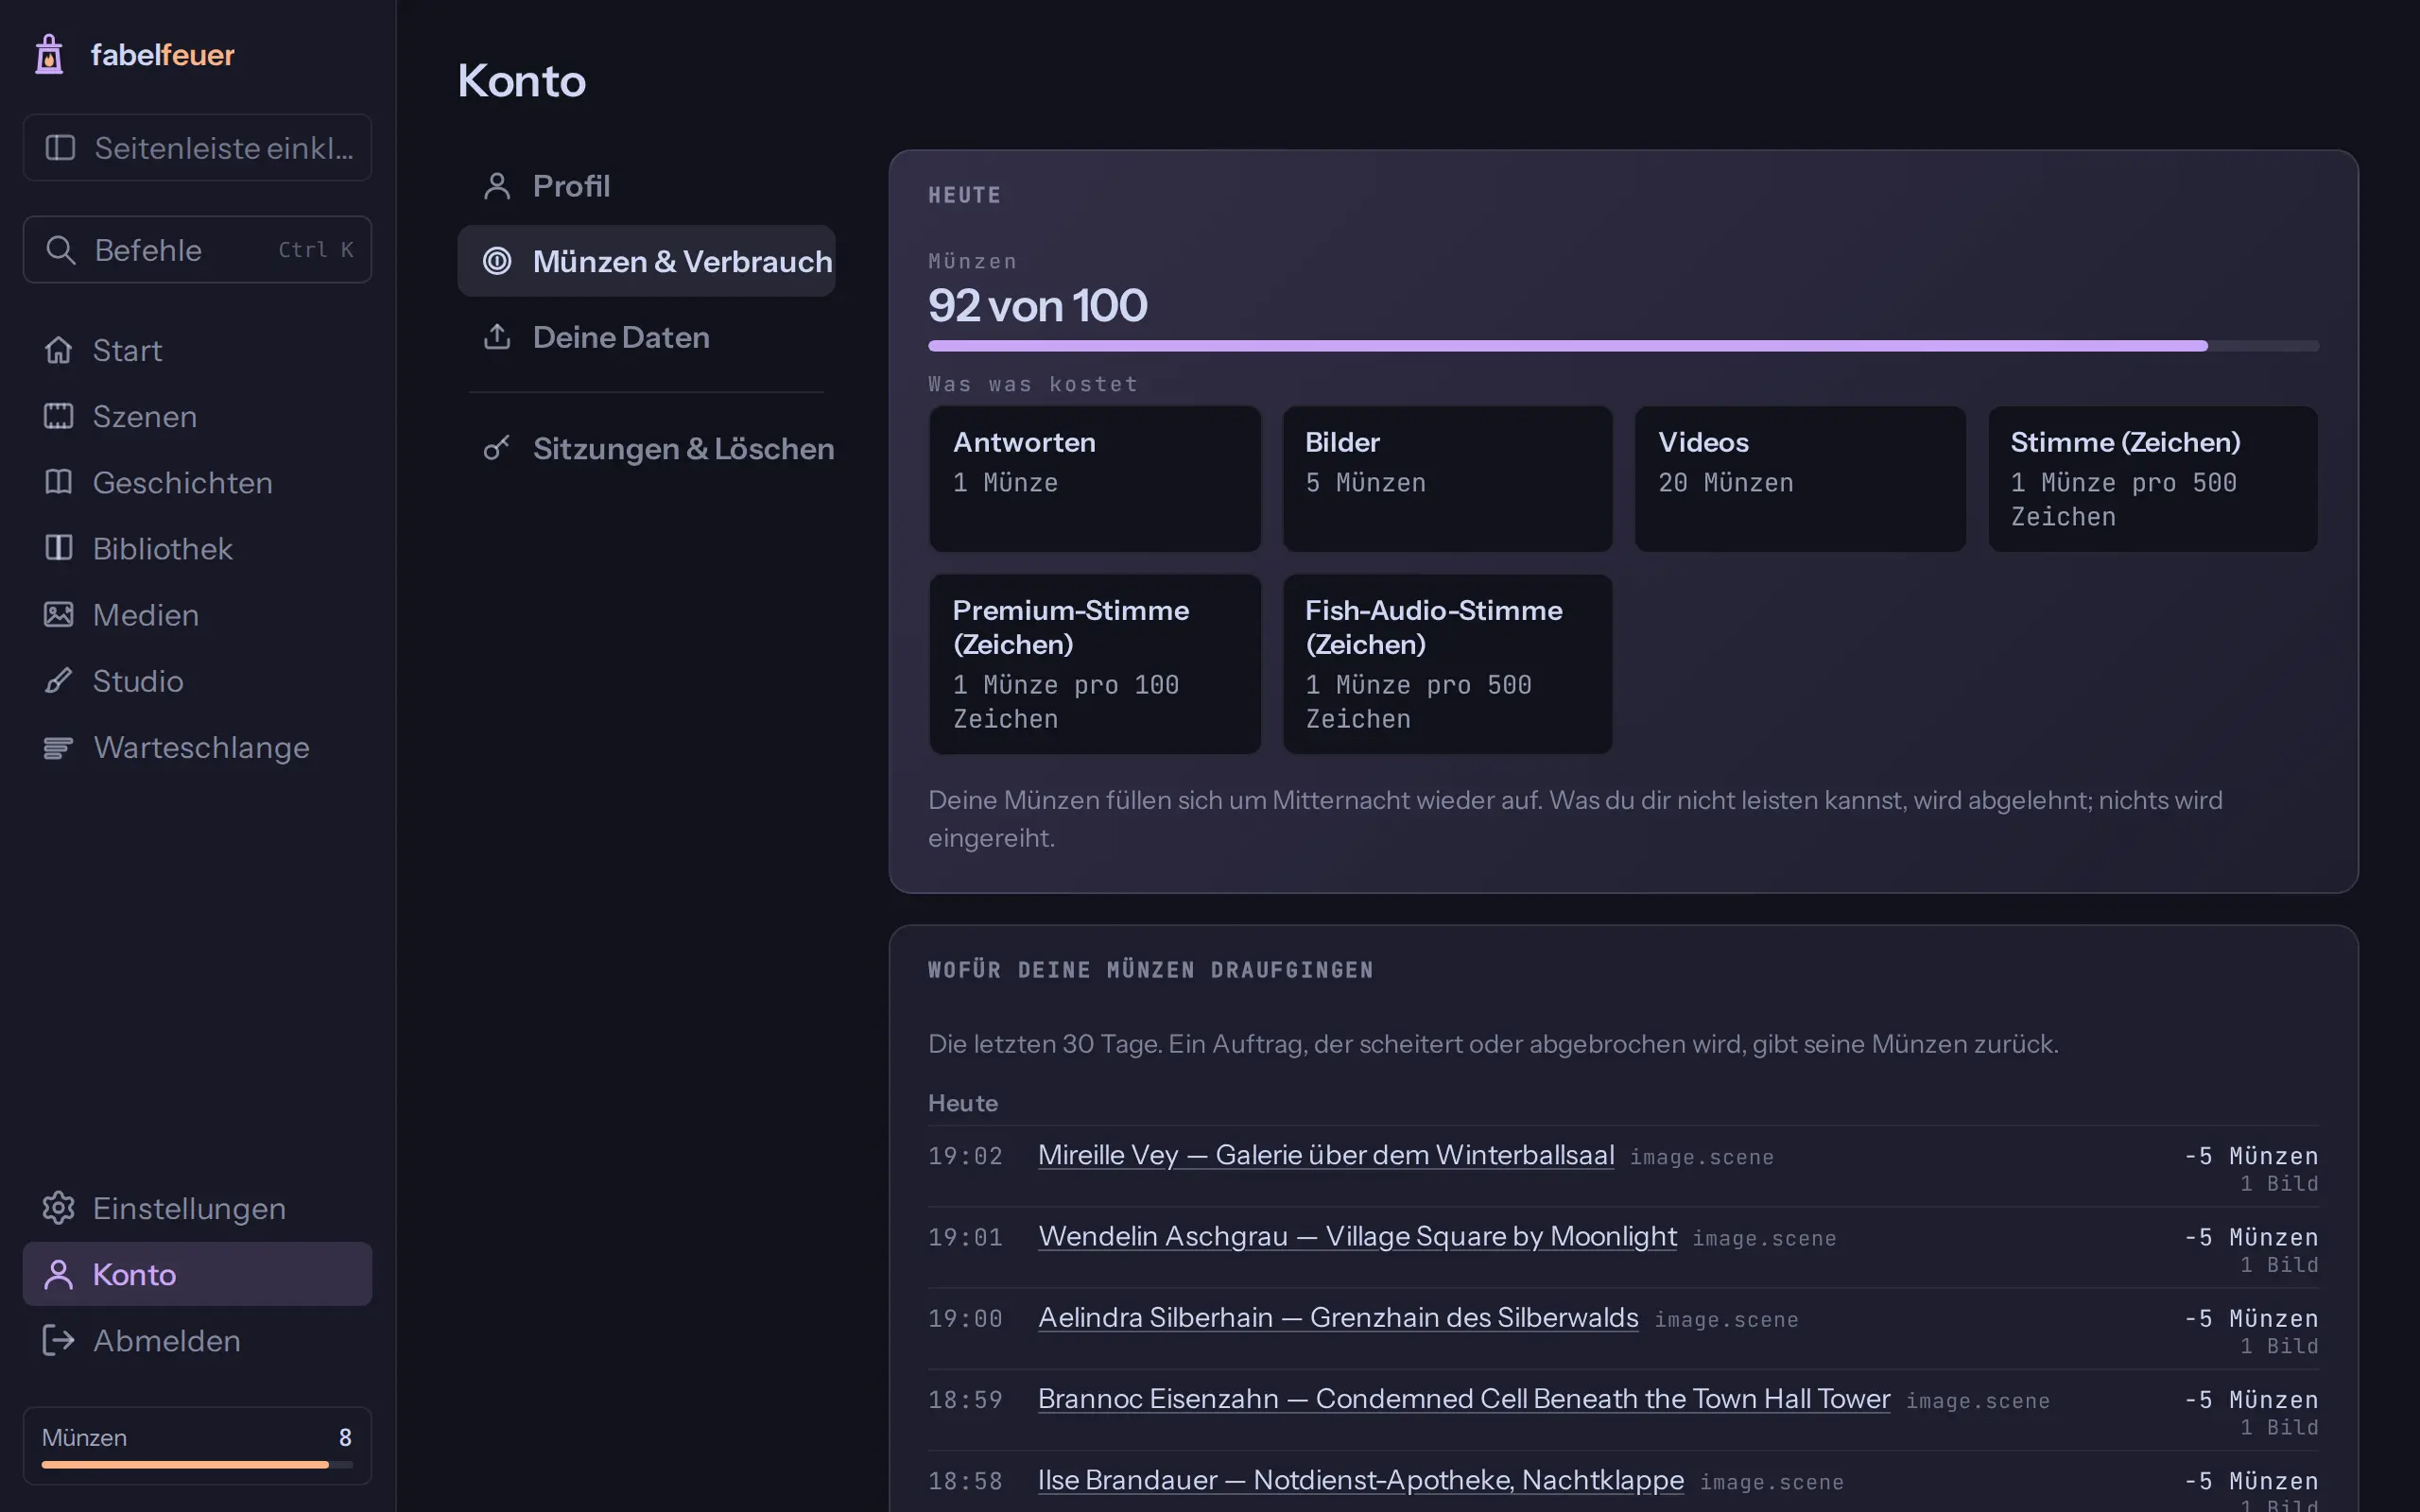This screenshot has height=1512, width=2420.
Task: Click the Bibliothek book icon
Action: [x=58, y=548]
